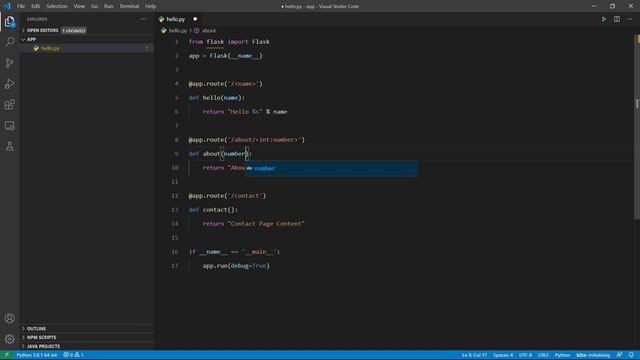The width and height of the screenshot is (640, 360).
Task: Open the Extensions view
Action: 9,104
